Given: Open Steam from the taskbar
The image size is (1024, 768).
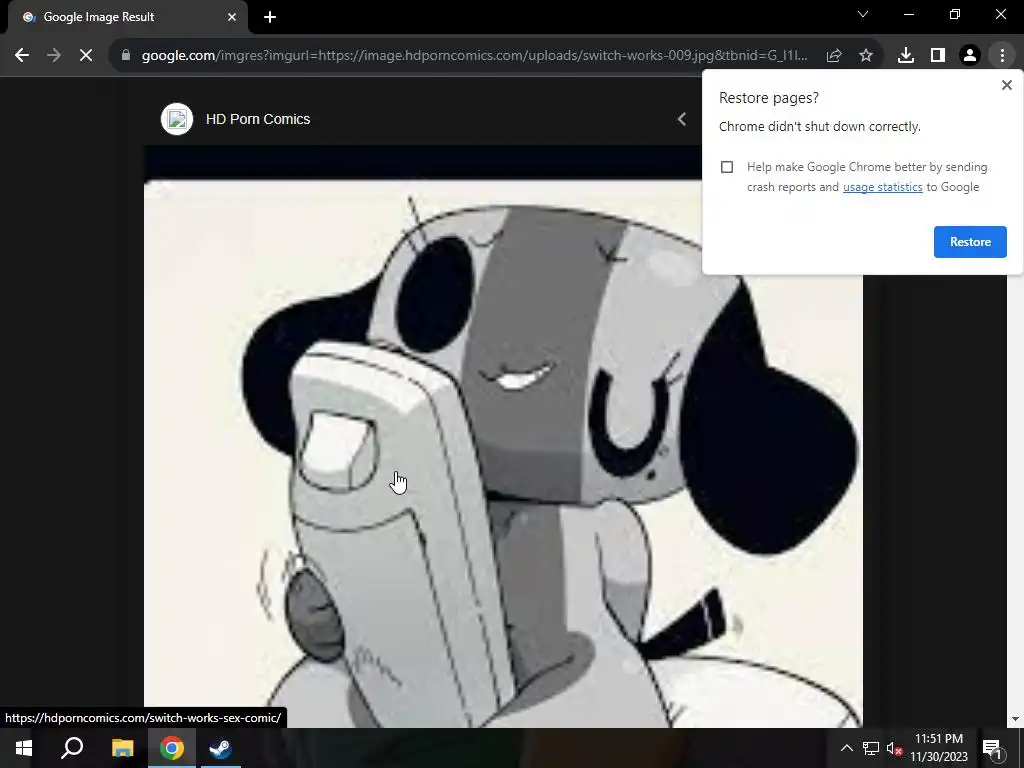Looking at the screenshot, I should [x=220, y=748].
